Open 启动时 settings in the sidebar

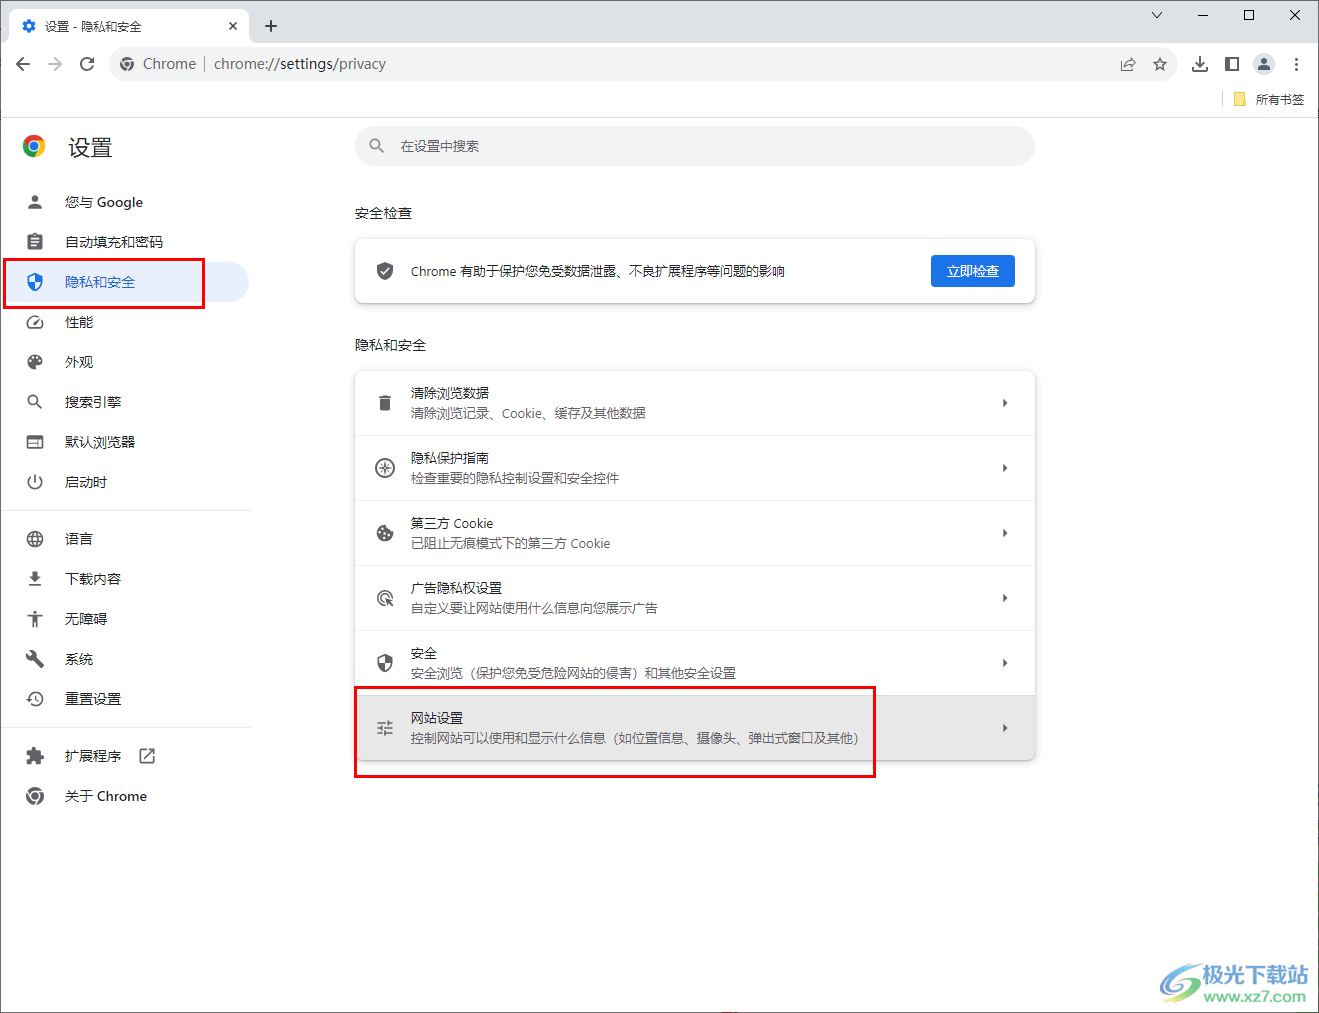click(126, 482)
